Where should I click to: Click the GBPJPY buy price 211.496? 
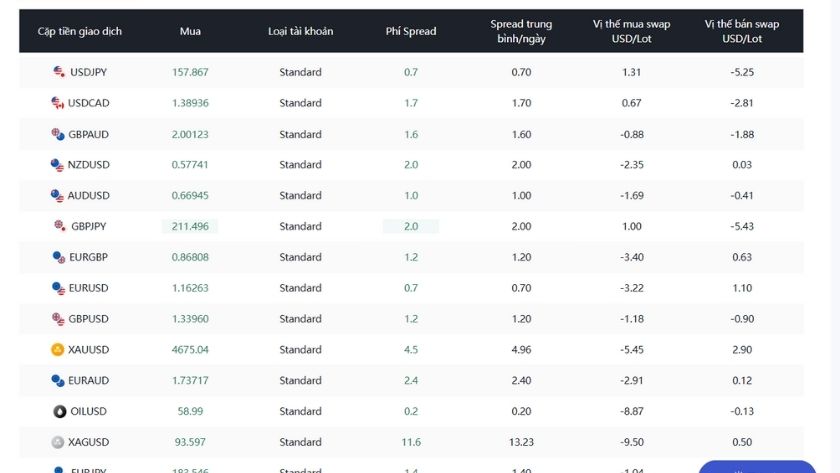click(x=190, y=227)
